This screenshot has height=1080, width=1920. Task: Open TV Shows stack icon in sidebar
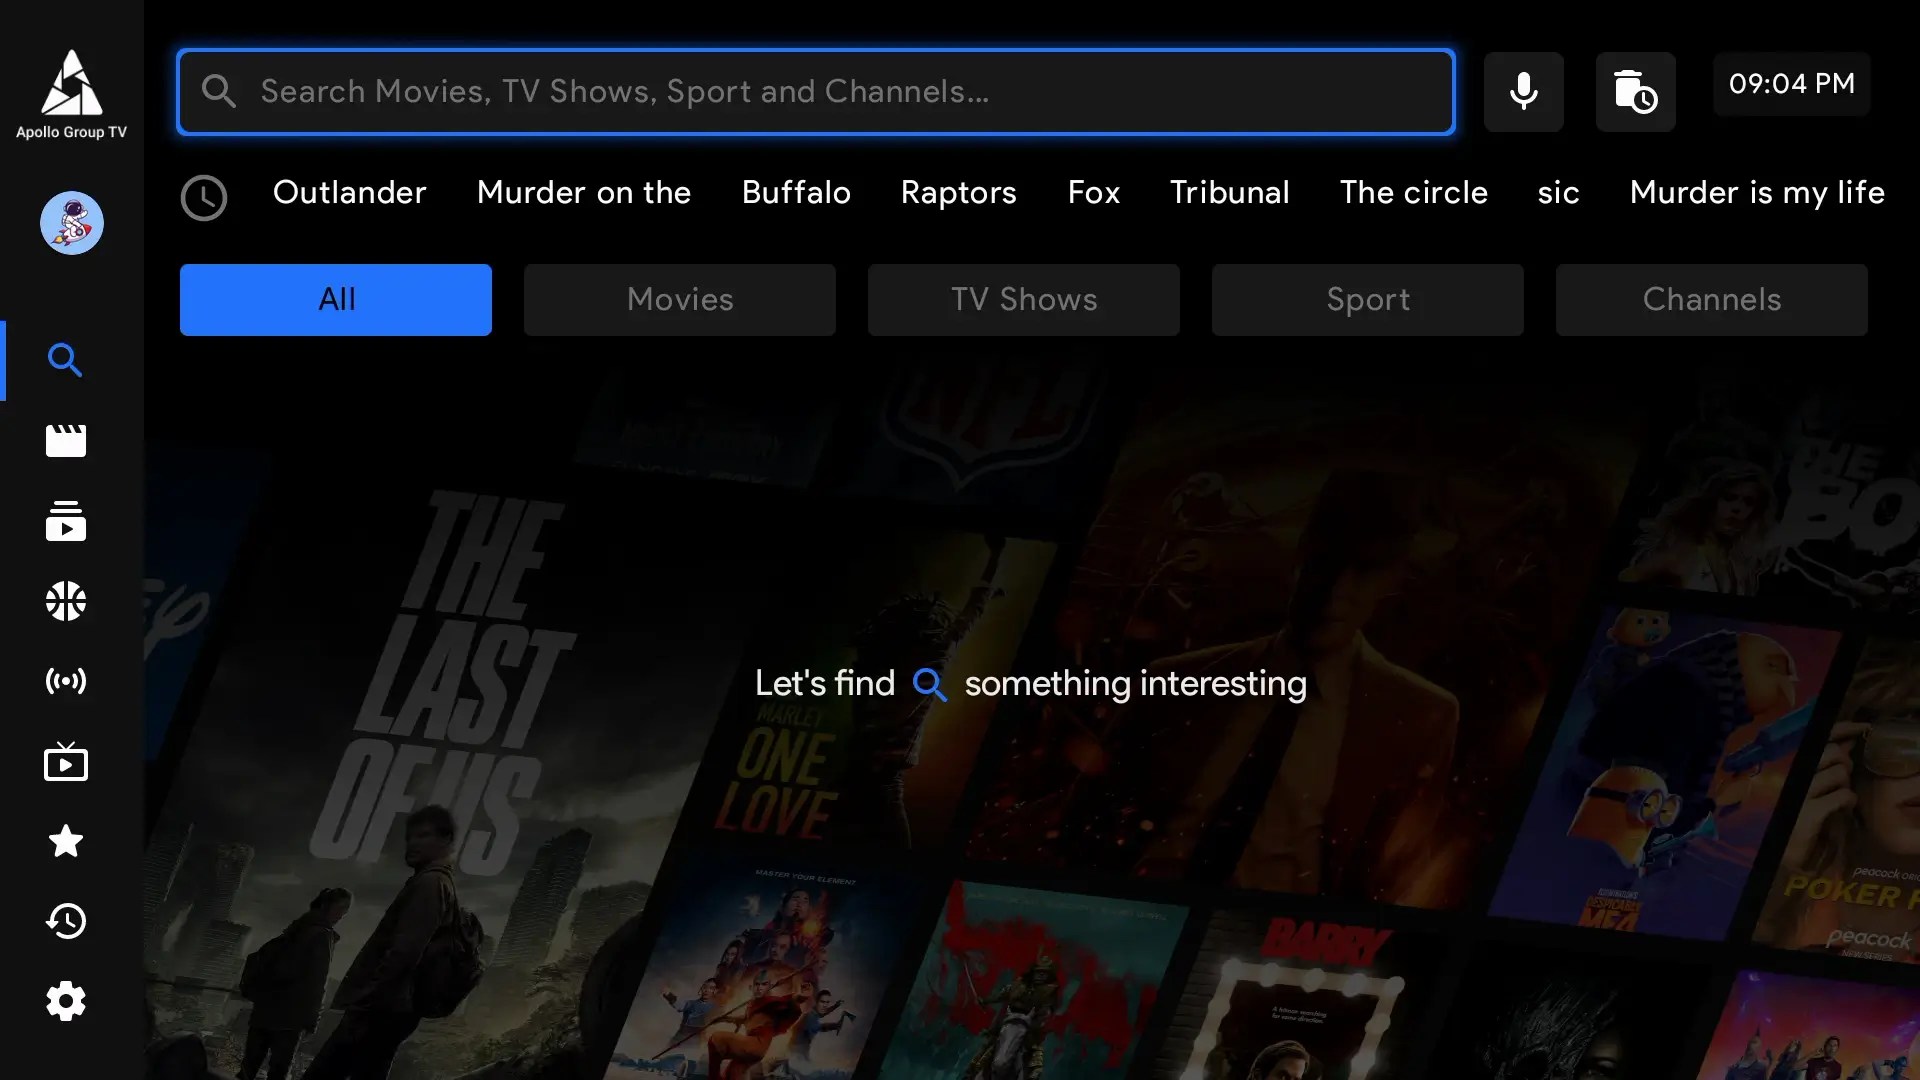(x=66, y=521)
